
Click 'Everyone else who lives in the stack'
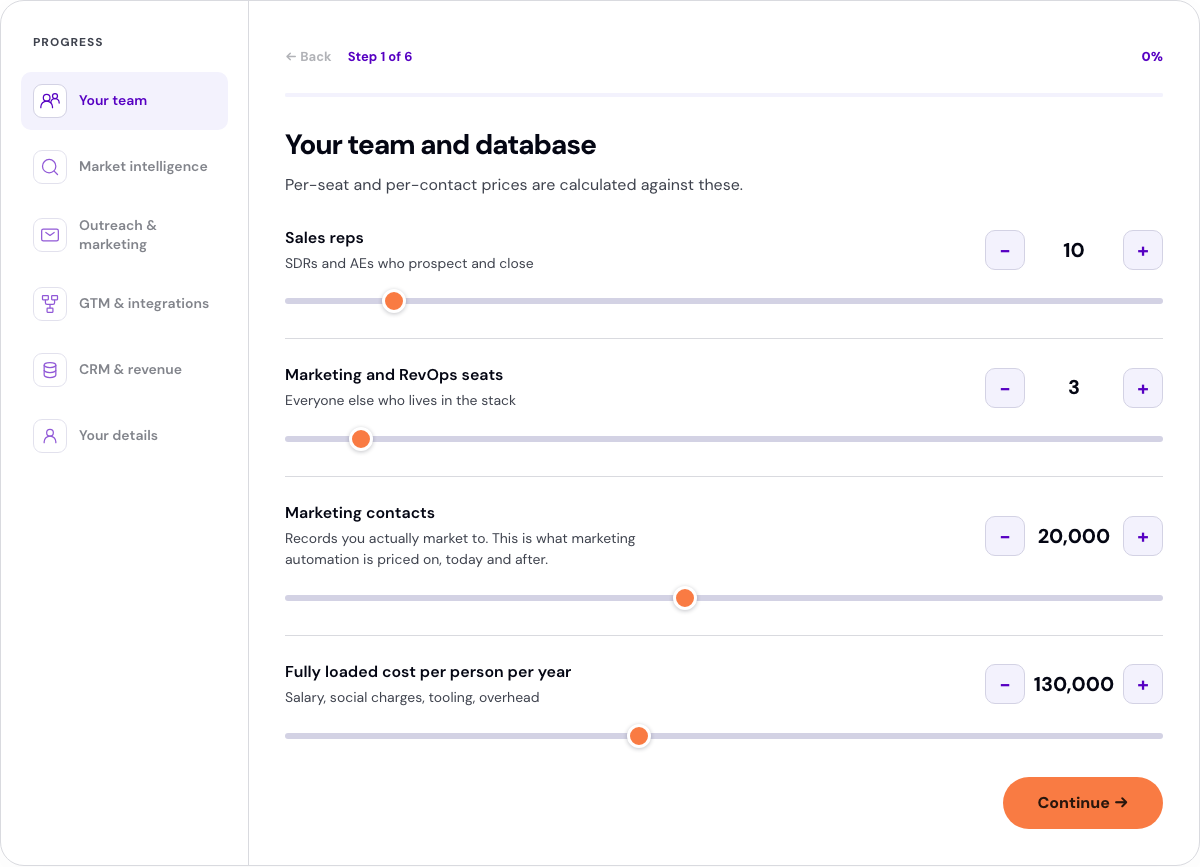(400, 400)
